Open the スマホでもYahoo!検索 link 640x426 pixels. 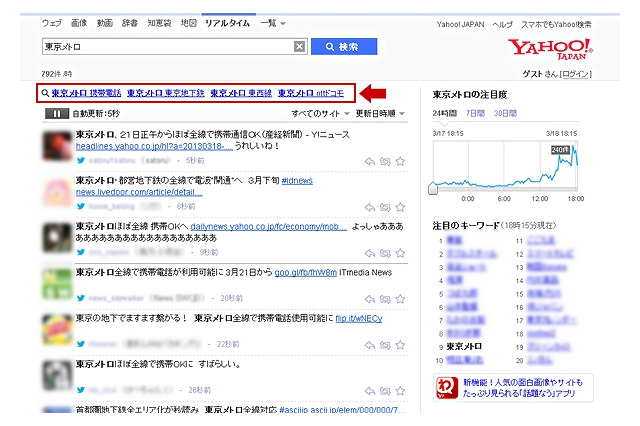click(x=556, y=24)
